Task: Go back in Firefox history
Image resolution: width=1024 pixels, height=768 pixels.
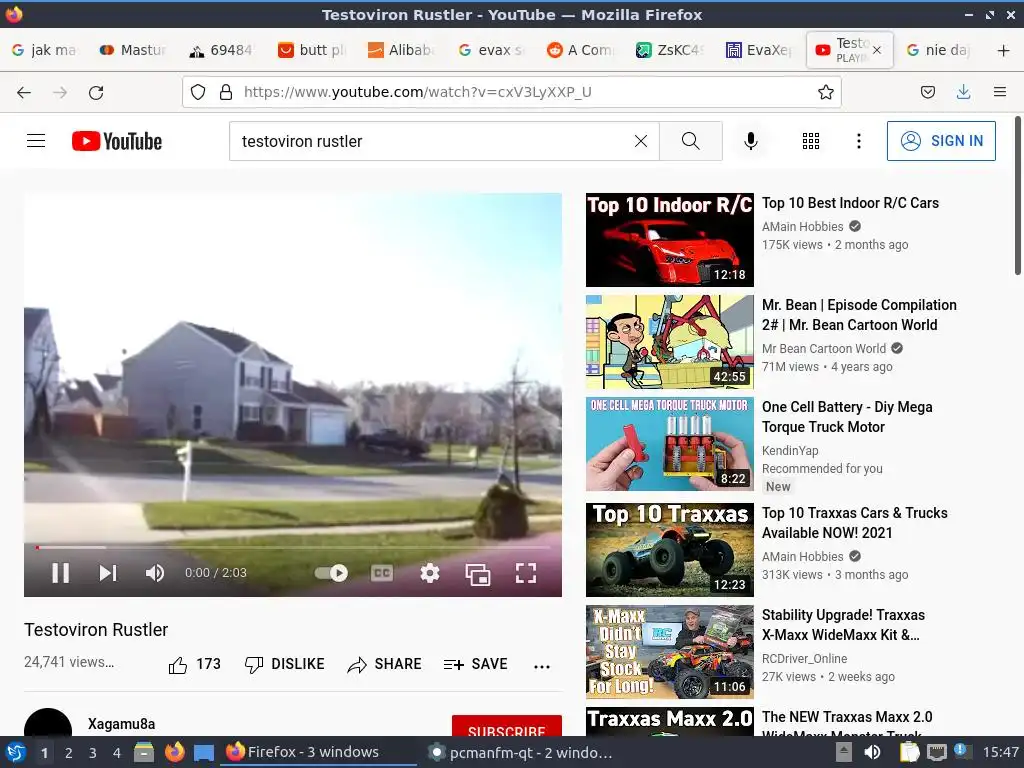Action: [x=24, y=93]
